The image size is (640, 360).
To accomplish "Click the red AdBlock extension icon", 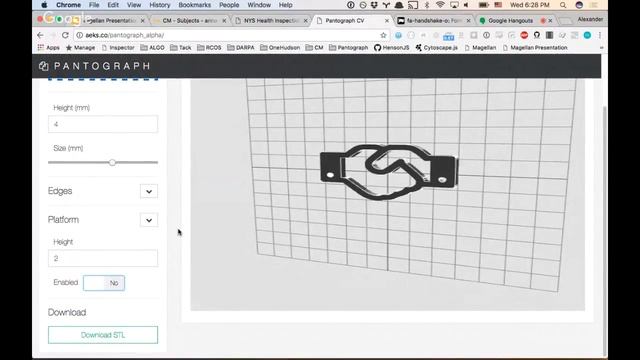I will 524,35.
